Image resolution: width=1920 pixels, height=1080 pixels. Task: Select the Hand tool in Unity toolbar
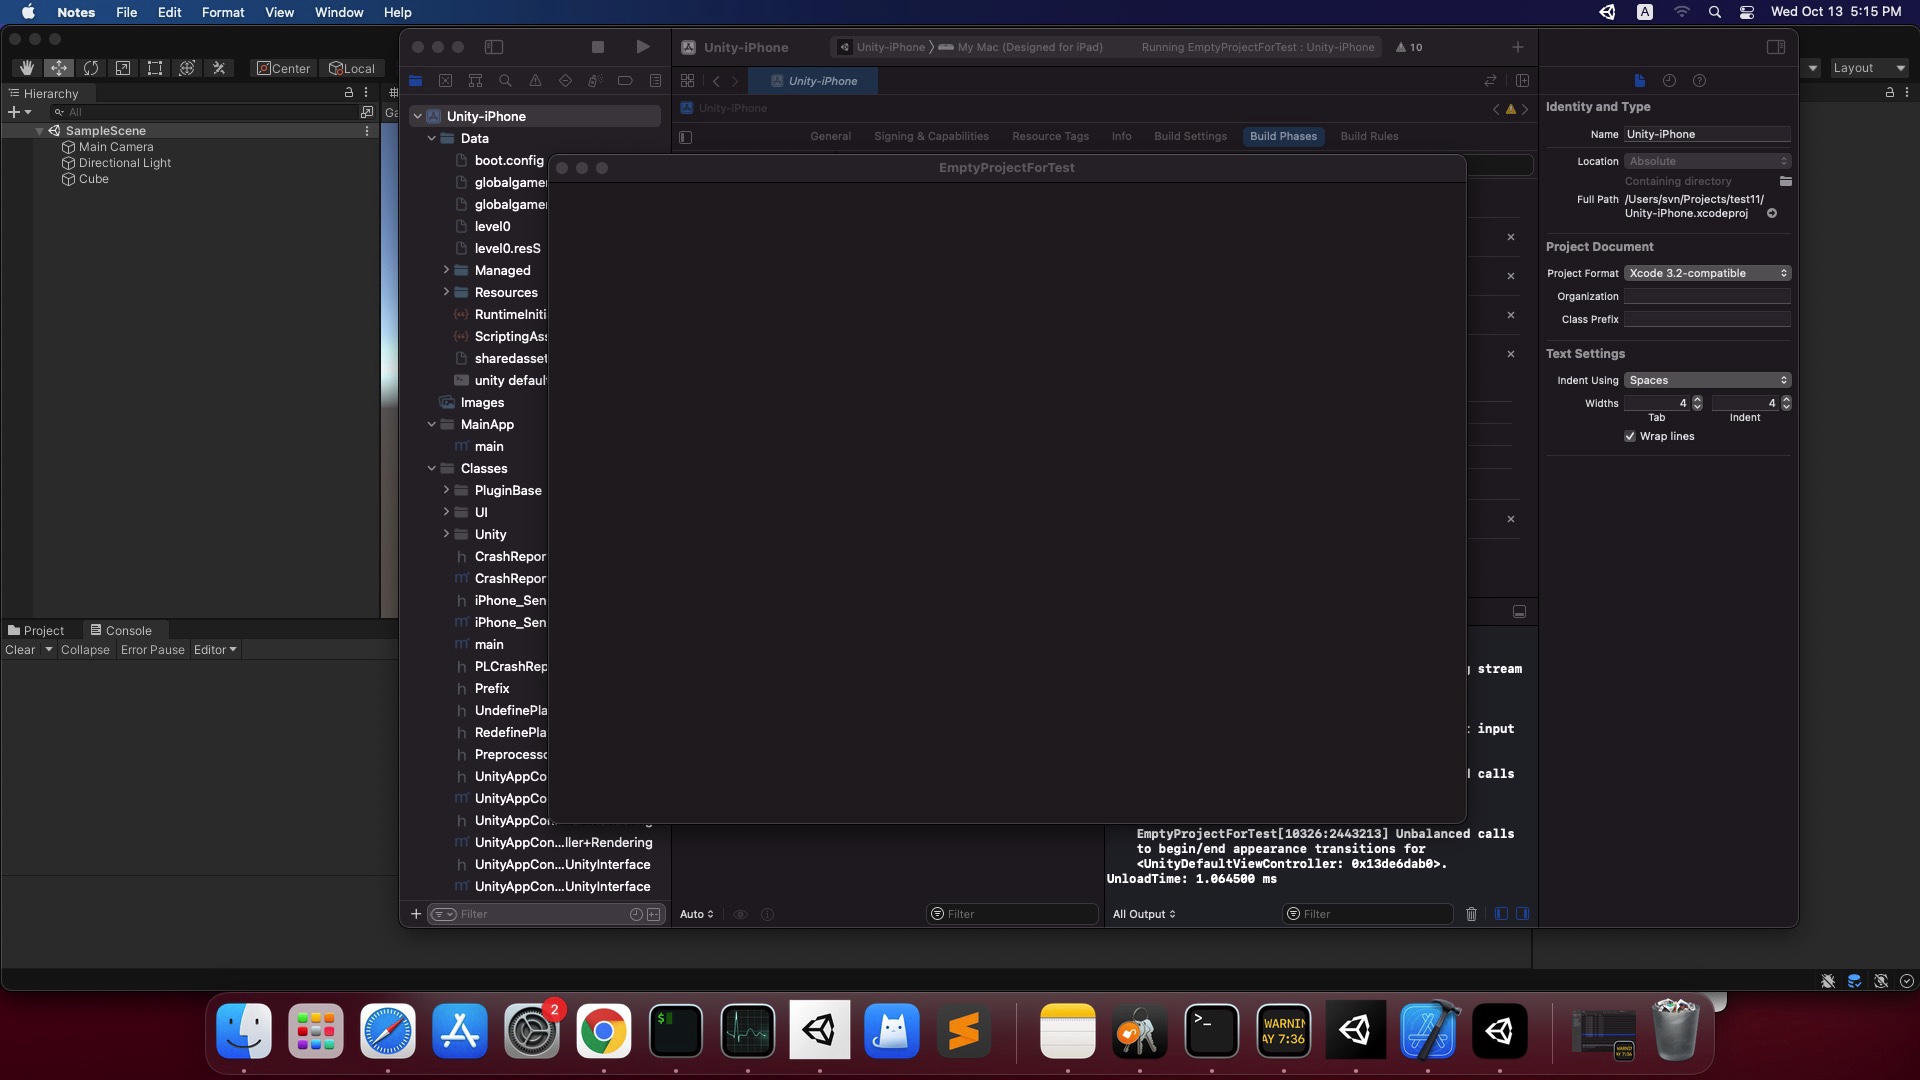click(27, 68)
